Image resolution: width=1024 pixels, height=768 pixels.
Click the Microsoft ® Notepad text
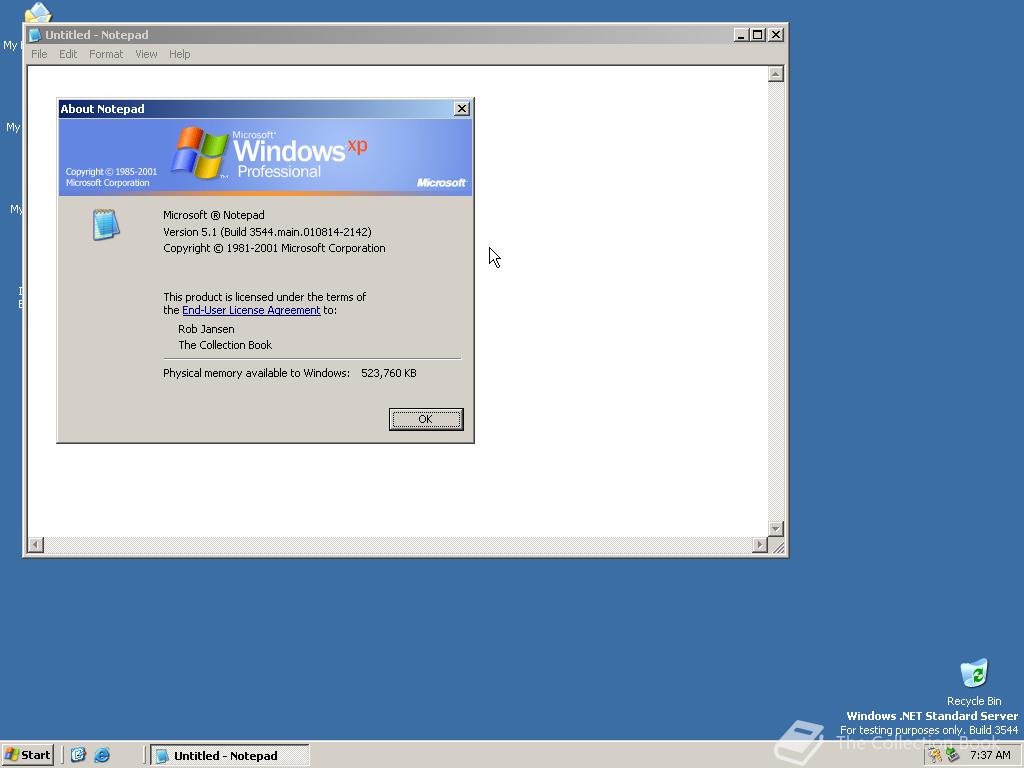(214, 215)
